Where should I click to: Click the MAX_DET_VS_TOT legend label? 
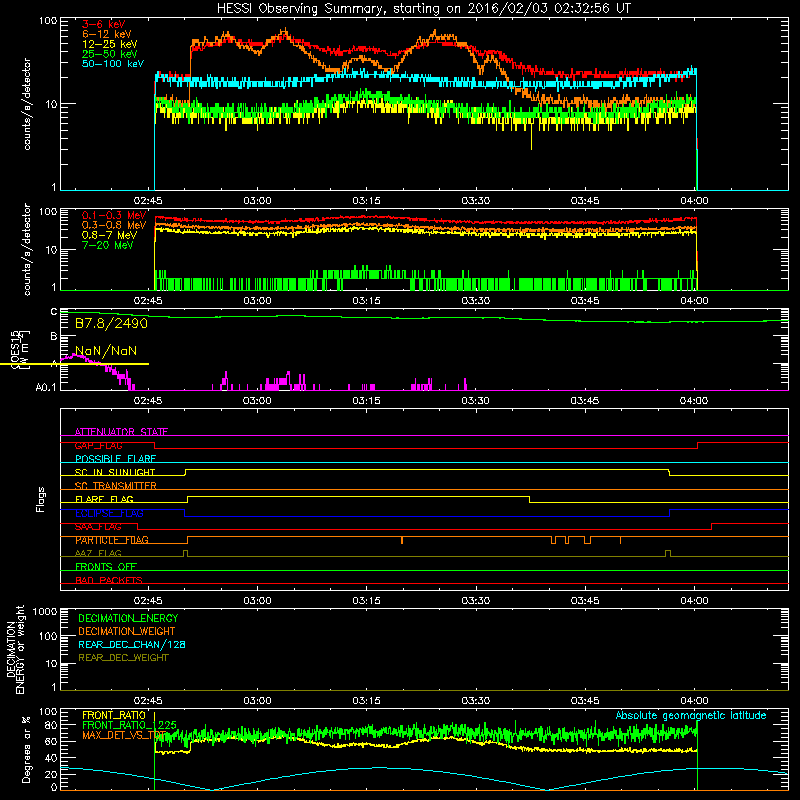pyautogui.click(x=124, y=735)
